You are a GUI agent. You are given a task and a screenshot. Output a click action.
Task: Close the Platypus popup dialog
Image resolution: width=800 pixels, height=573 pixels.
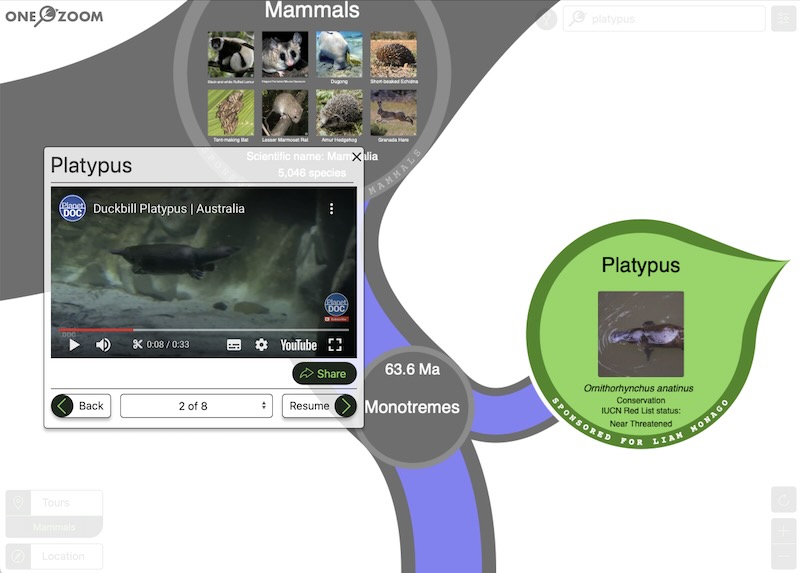pos(357,156)
